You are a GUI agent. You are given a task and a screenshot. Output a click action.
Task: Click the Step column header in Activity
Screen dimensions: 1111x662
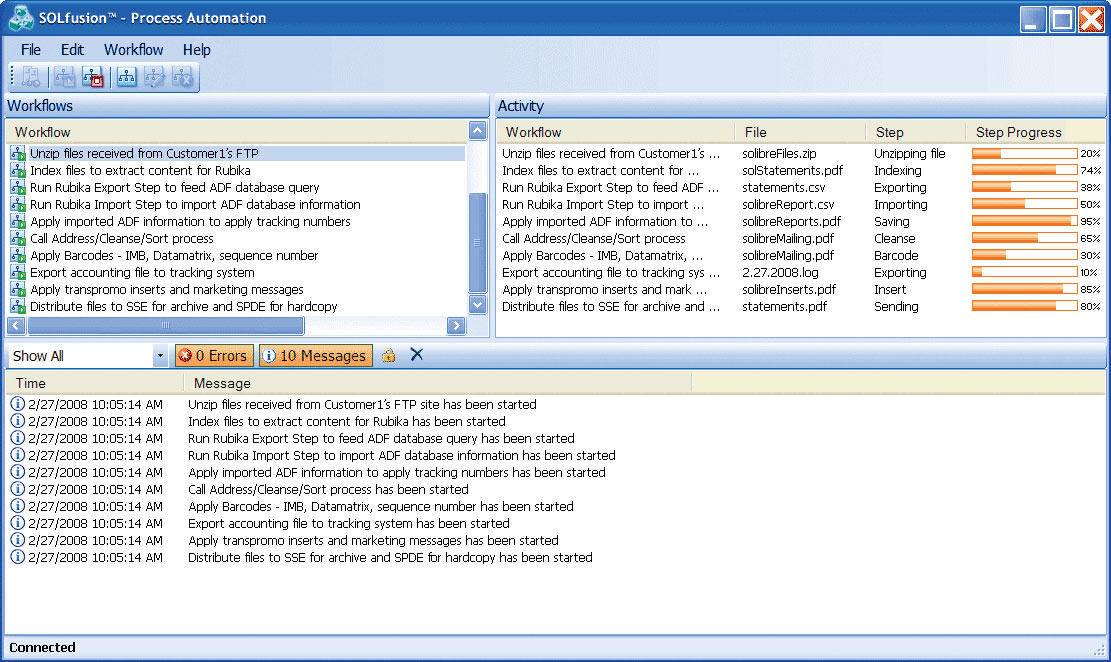[915, 132]
